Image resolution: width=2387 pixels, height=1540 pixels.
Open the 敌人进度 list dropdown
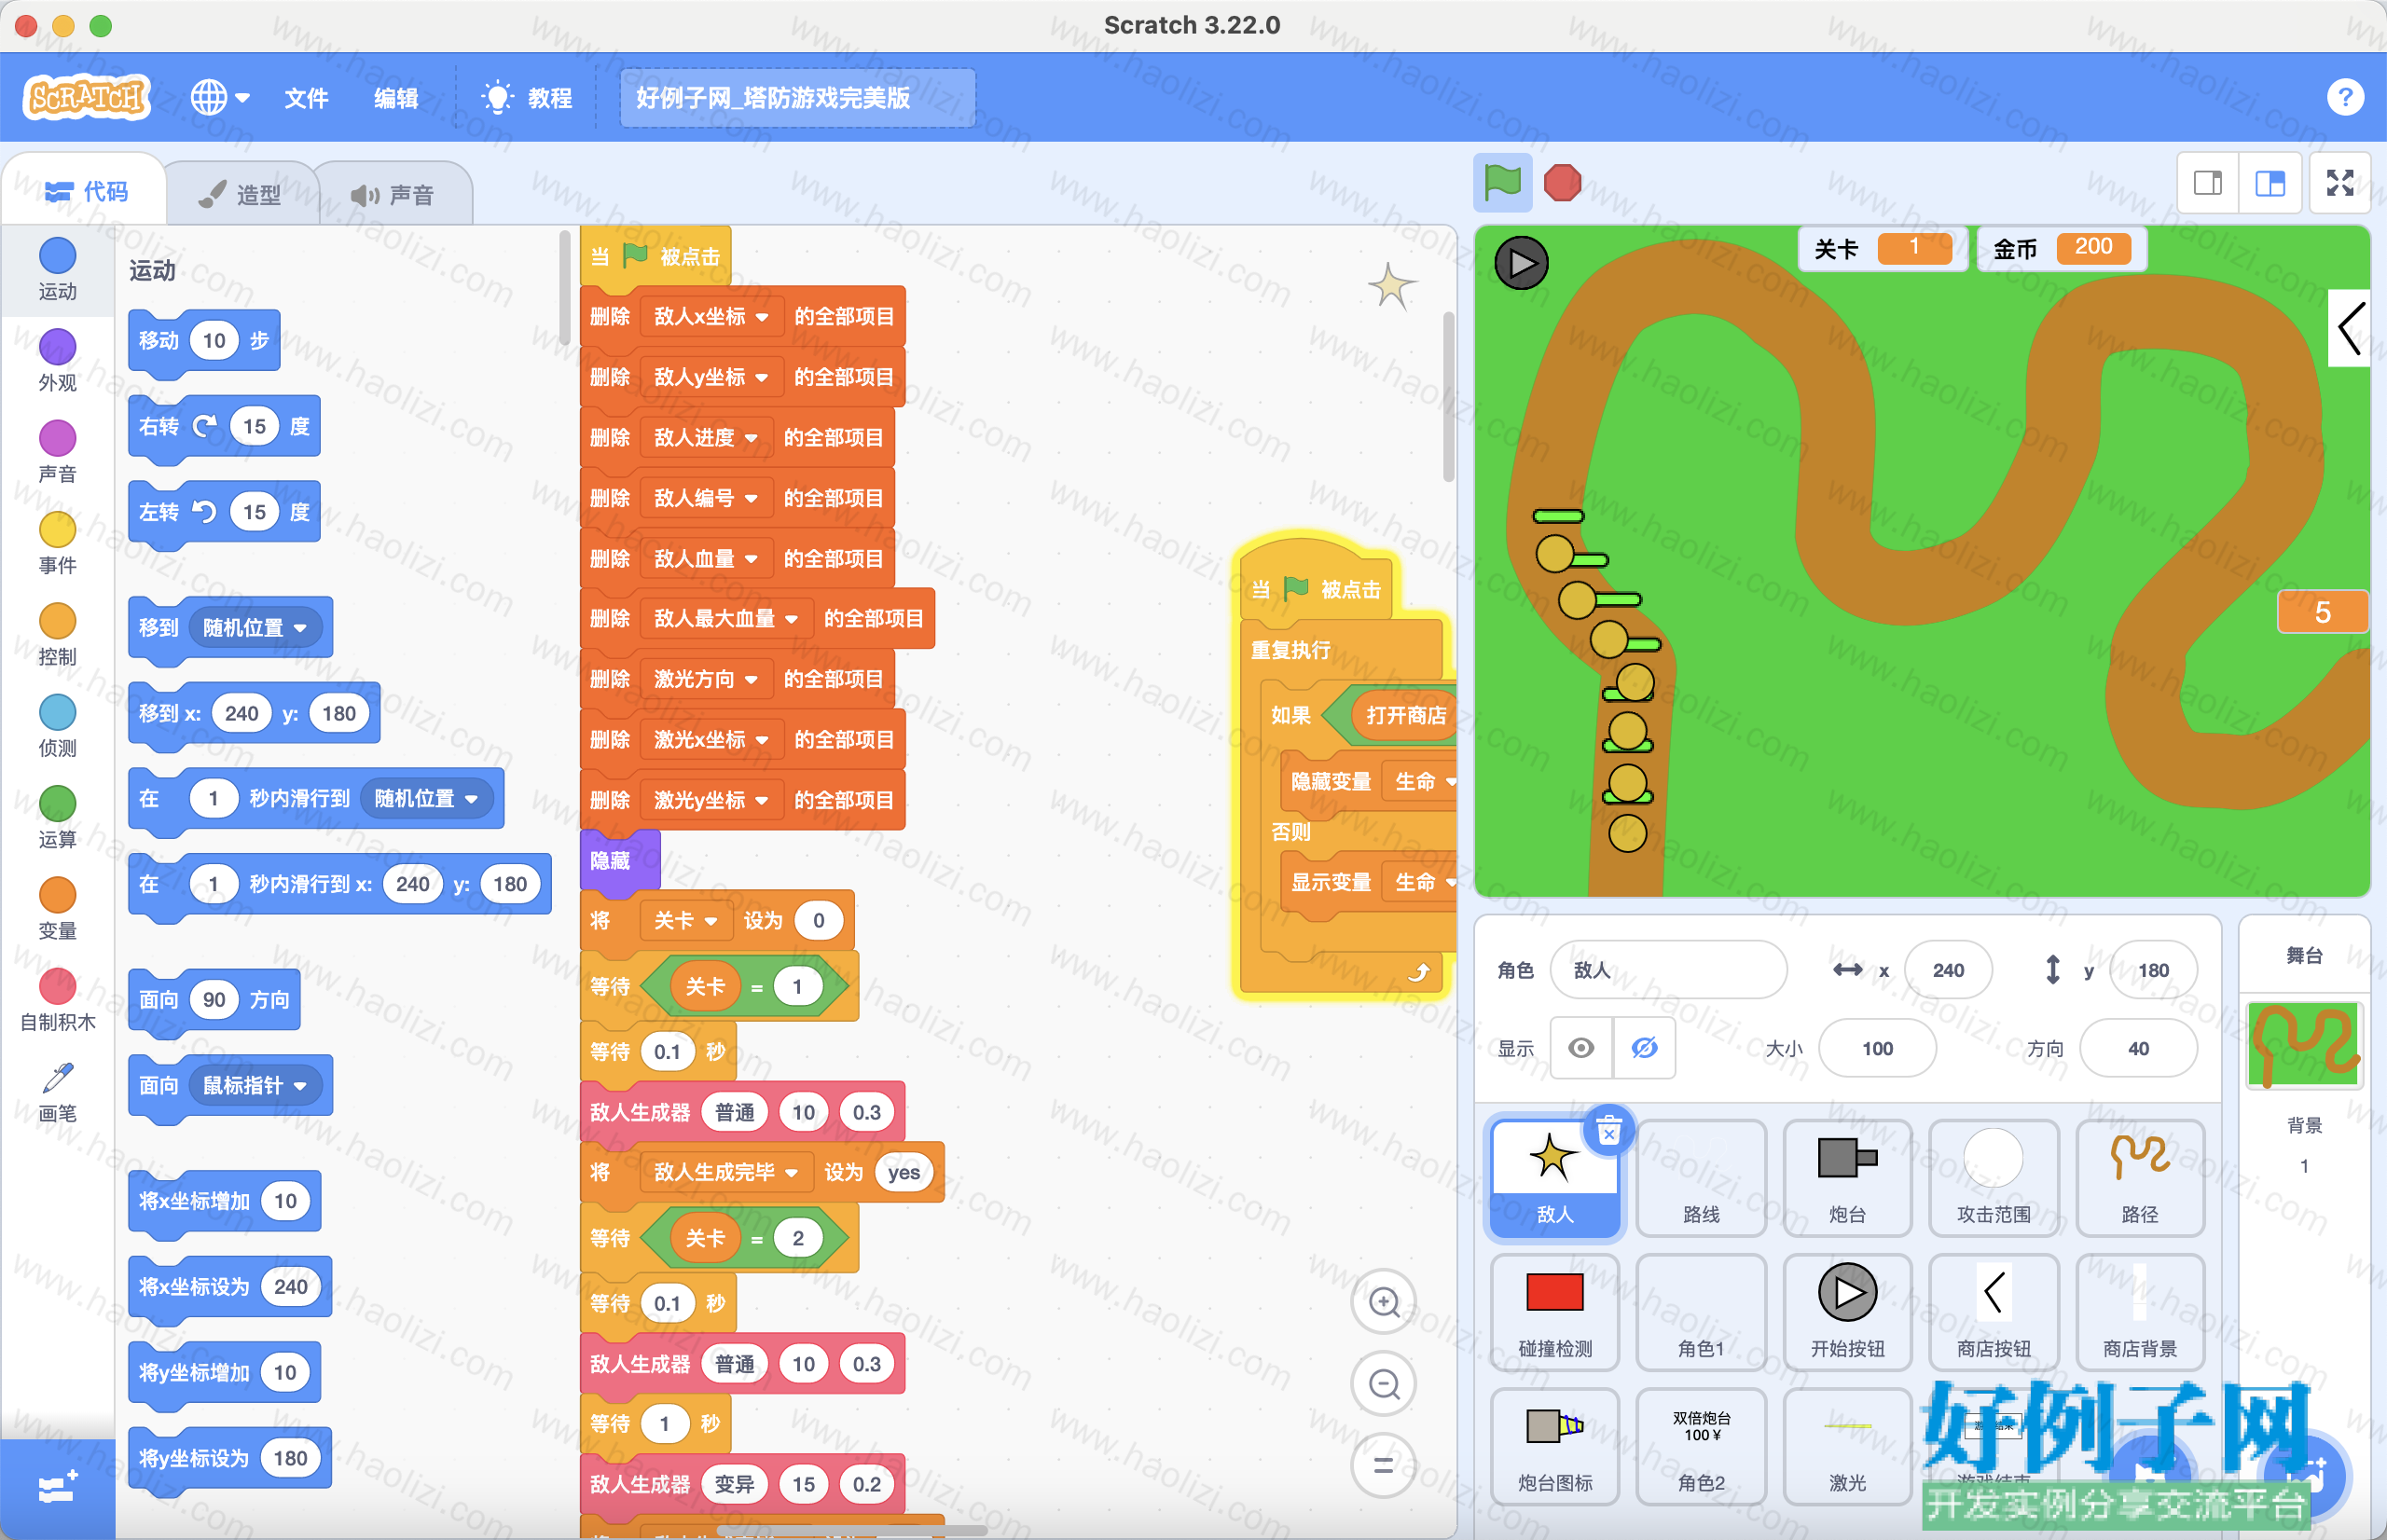coord(705,438)
